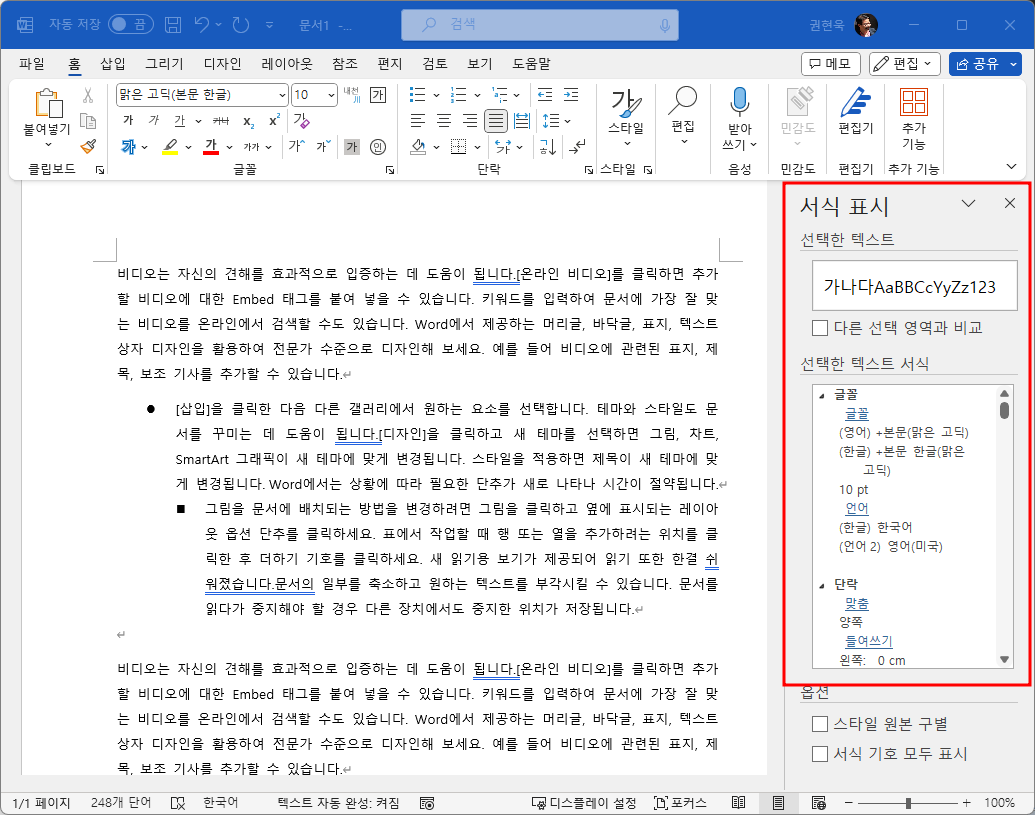
Task: Toggle Italic formatting button
Action: click(x=154, y=120)
